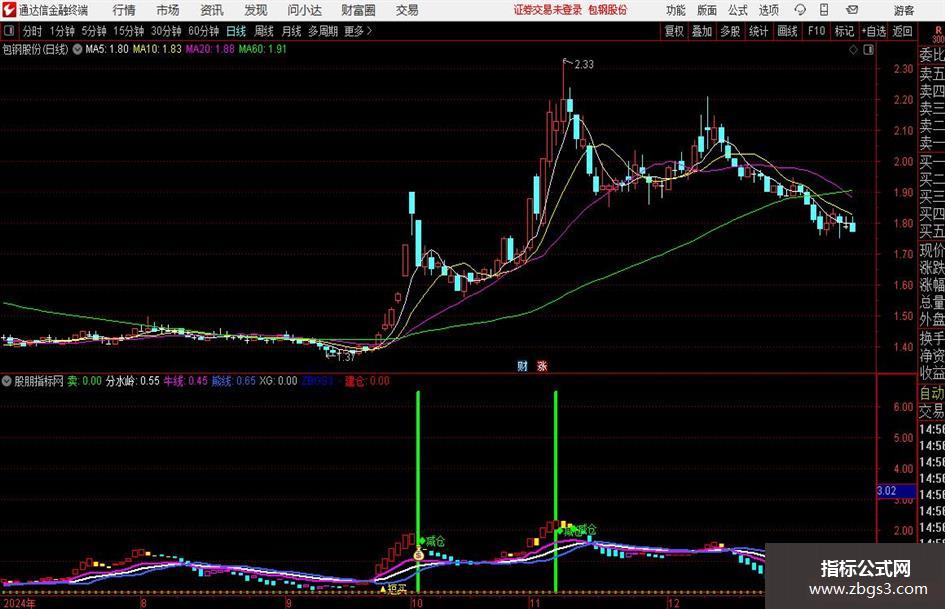Image resolution: width=945 pixels, height=609 pixels.
Task: Expand 更多 period options
Action: 358,31
